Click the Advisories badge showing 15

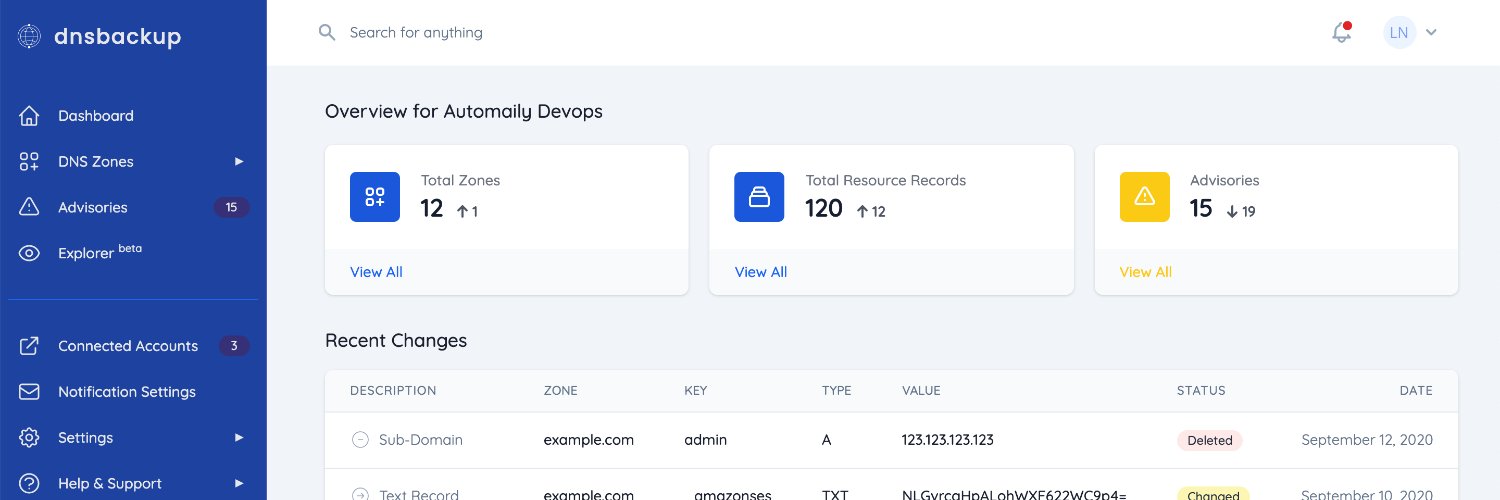click(231, 207)
